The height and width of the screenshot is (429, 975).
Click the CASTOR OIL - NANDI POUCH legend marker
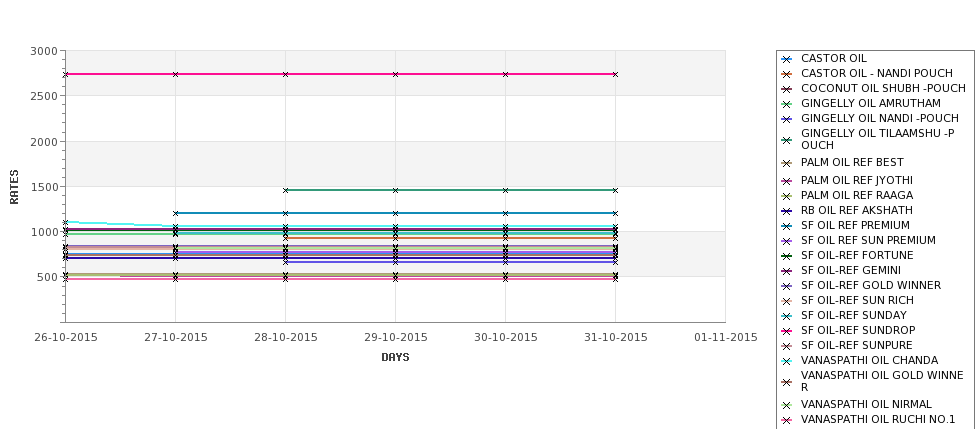point(786,74)
